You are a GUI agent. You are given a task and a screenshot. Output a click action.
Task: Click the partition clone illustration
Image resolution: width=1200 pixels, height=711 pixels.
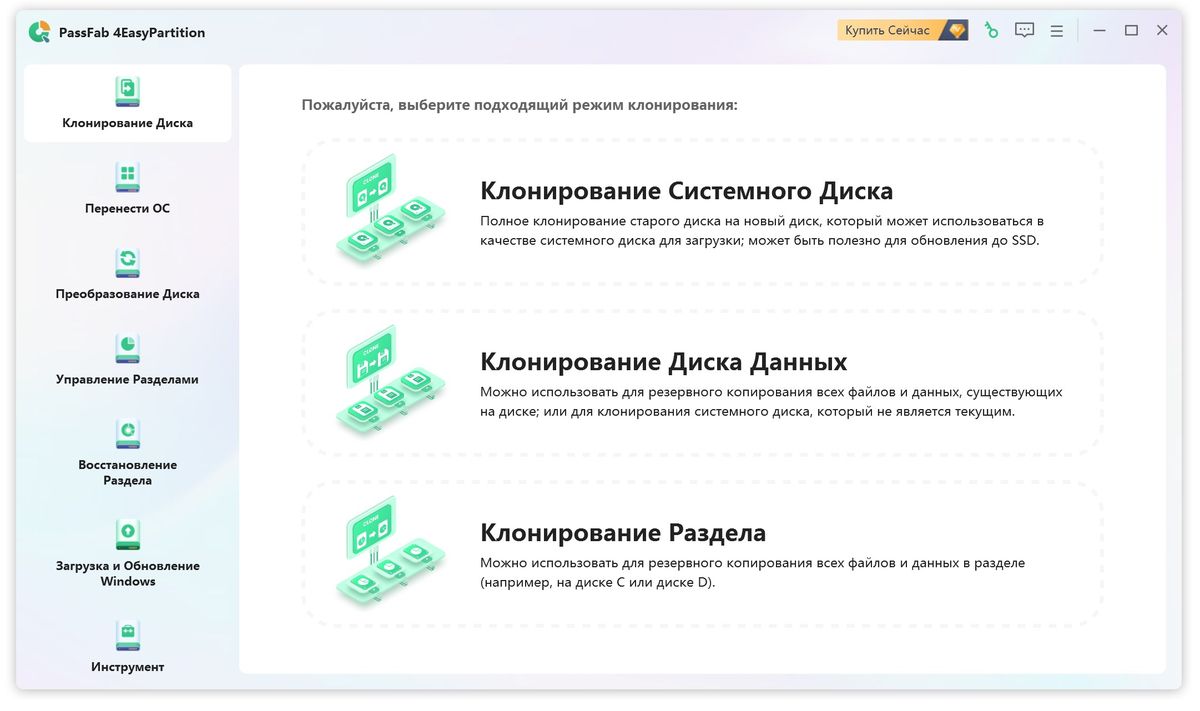pos(389,551)
